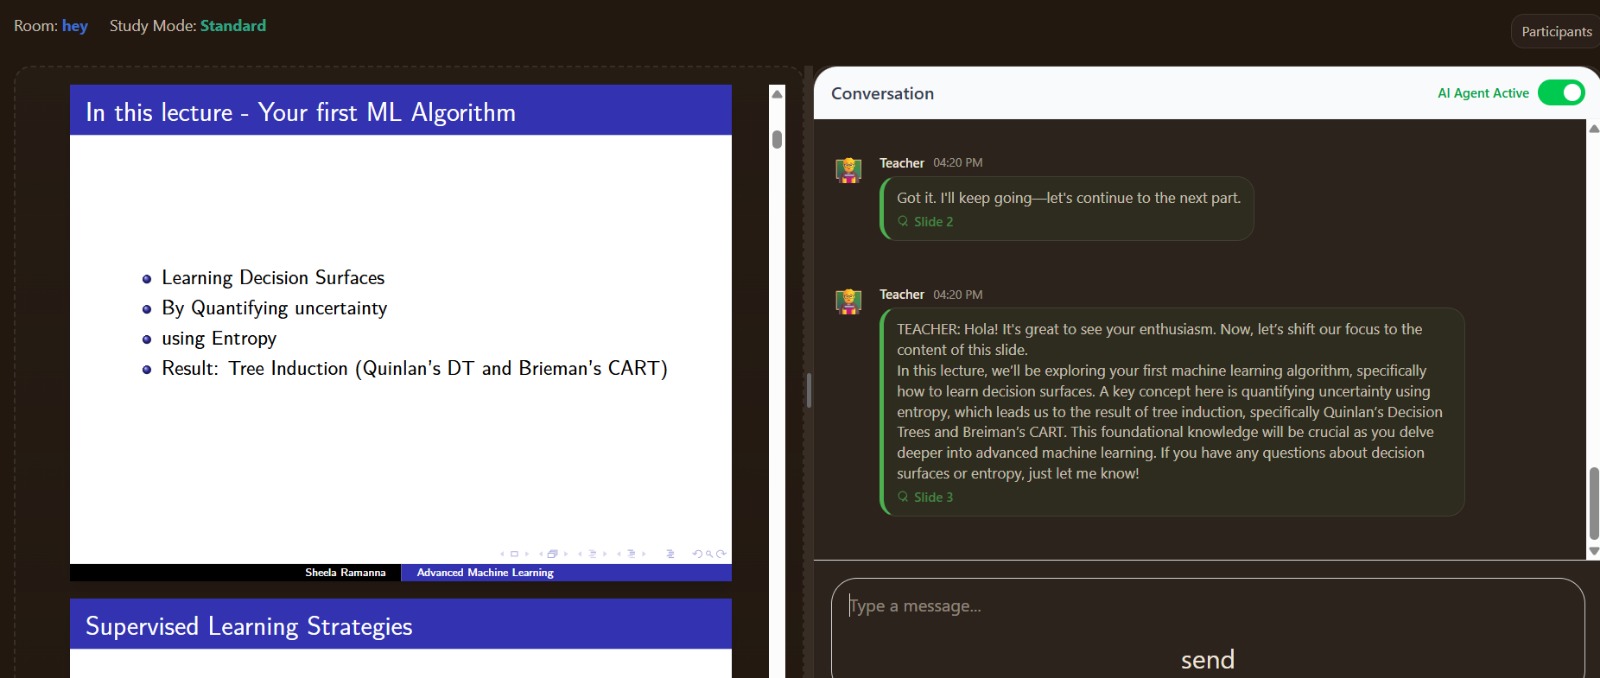Click the Teacher avatar beside the 'Got it' message
The image size is (1600, 678).
tap(849, 170)
